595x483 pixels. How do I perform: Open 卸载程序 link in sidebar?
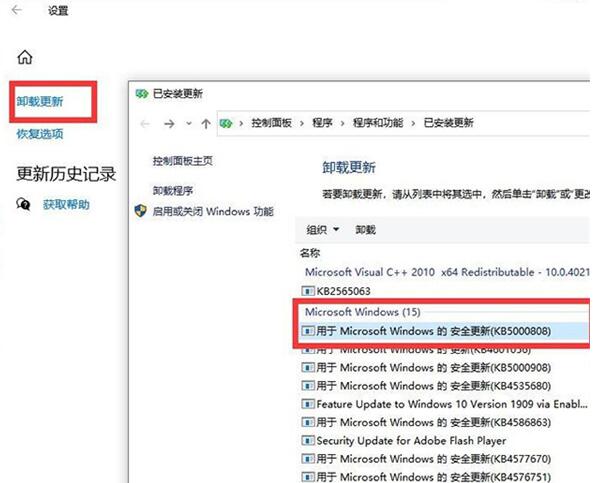(x=173, y=190)
